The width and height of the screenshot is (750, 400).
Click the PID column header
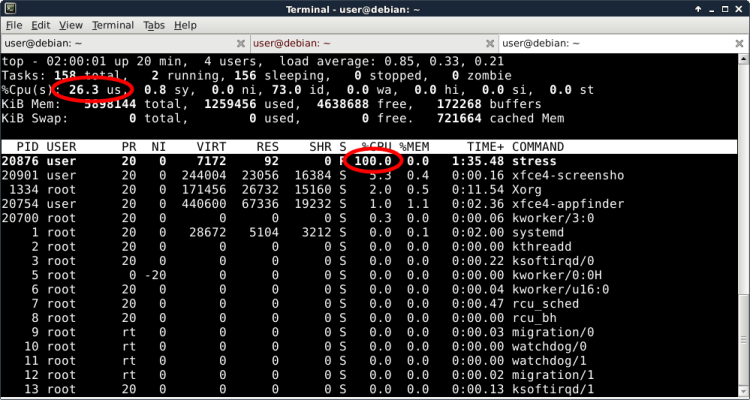[28, 147]
